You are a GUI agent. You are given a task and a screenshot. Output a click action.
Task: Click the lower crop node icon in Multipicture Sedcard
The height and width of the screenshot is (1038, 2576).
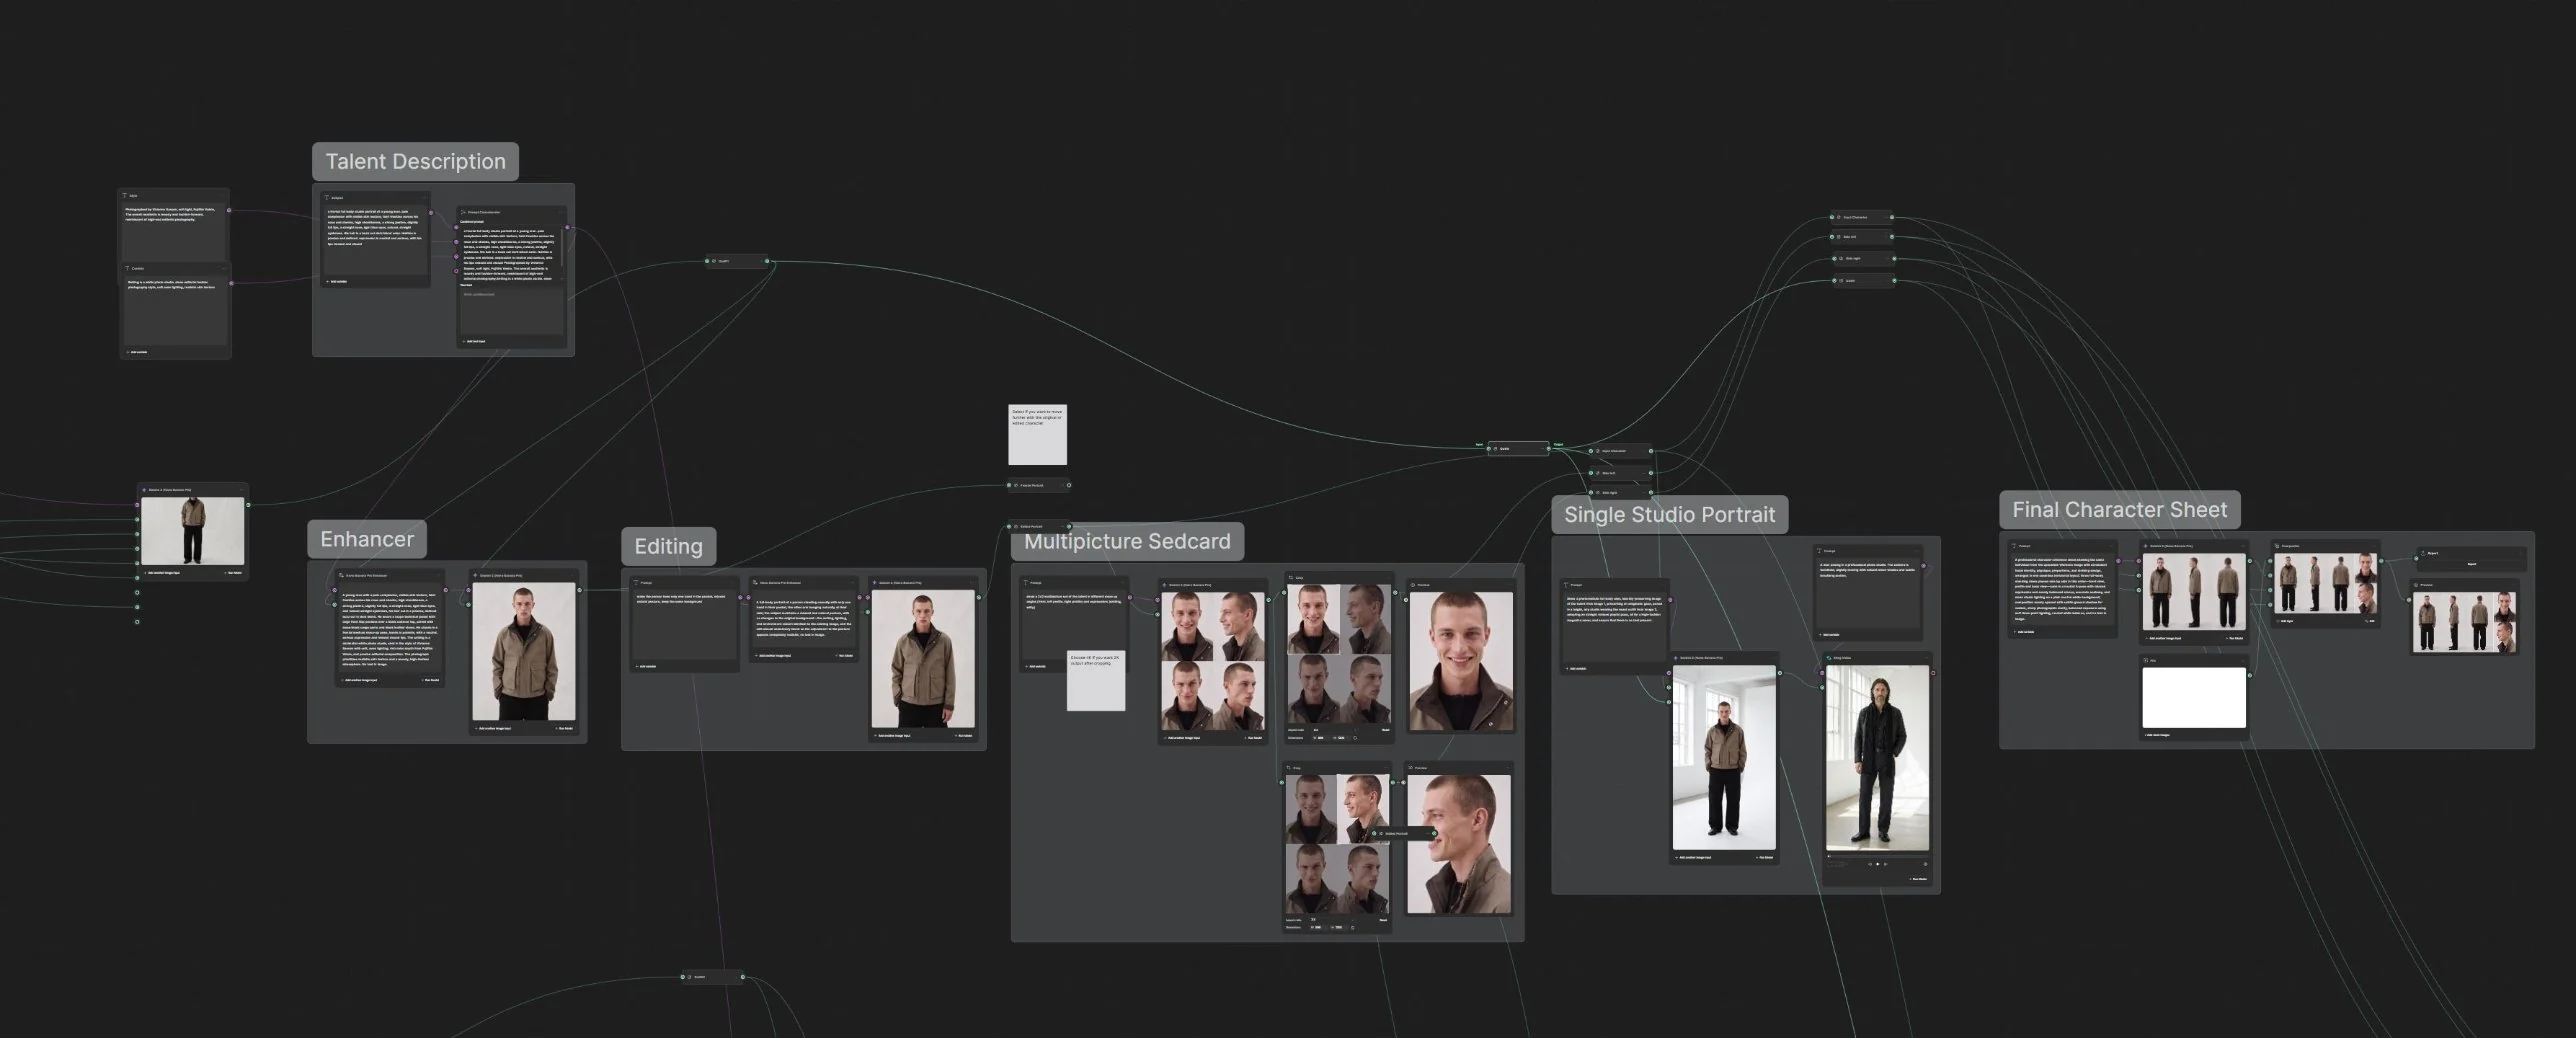click(x=1289, y=768)
